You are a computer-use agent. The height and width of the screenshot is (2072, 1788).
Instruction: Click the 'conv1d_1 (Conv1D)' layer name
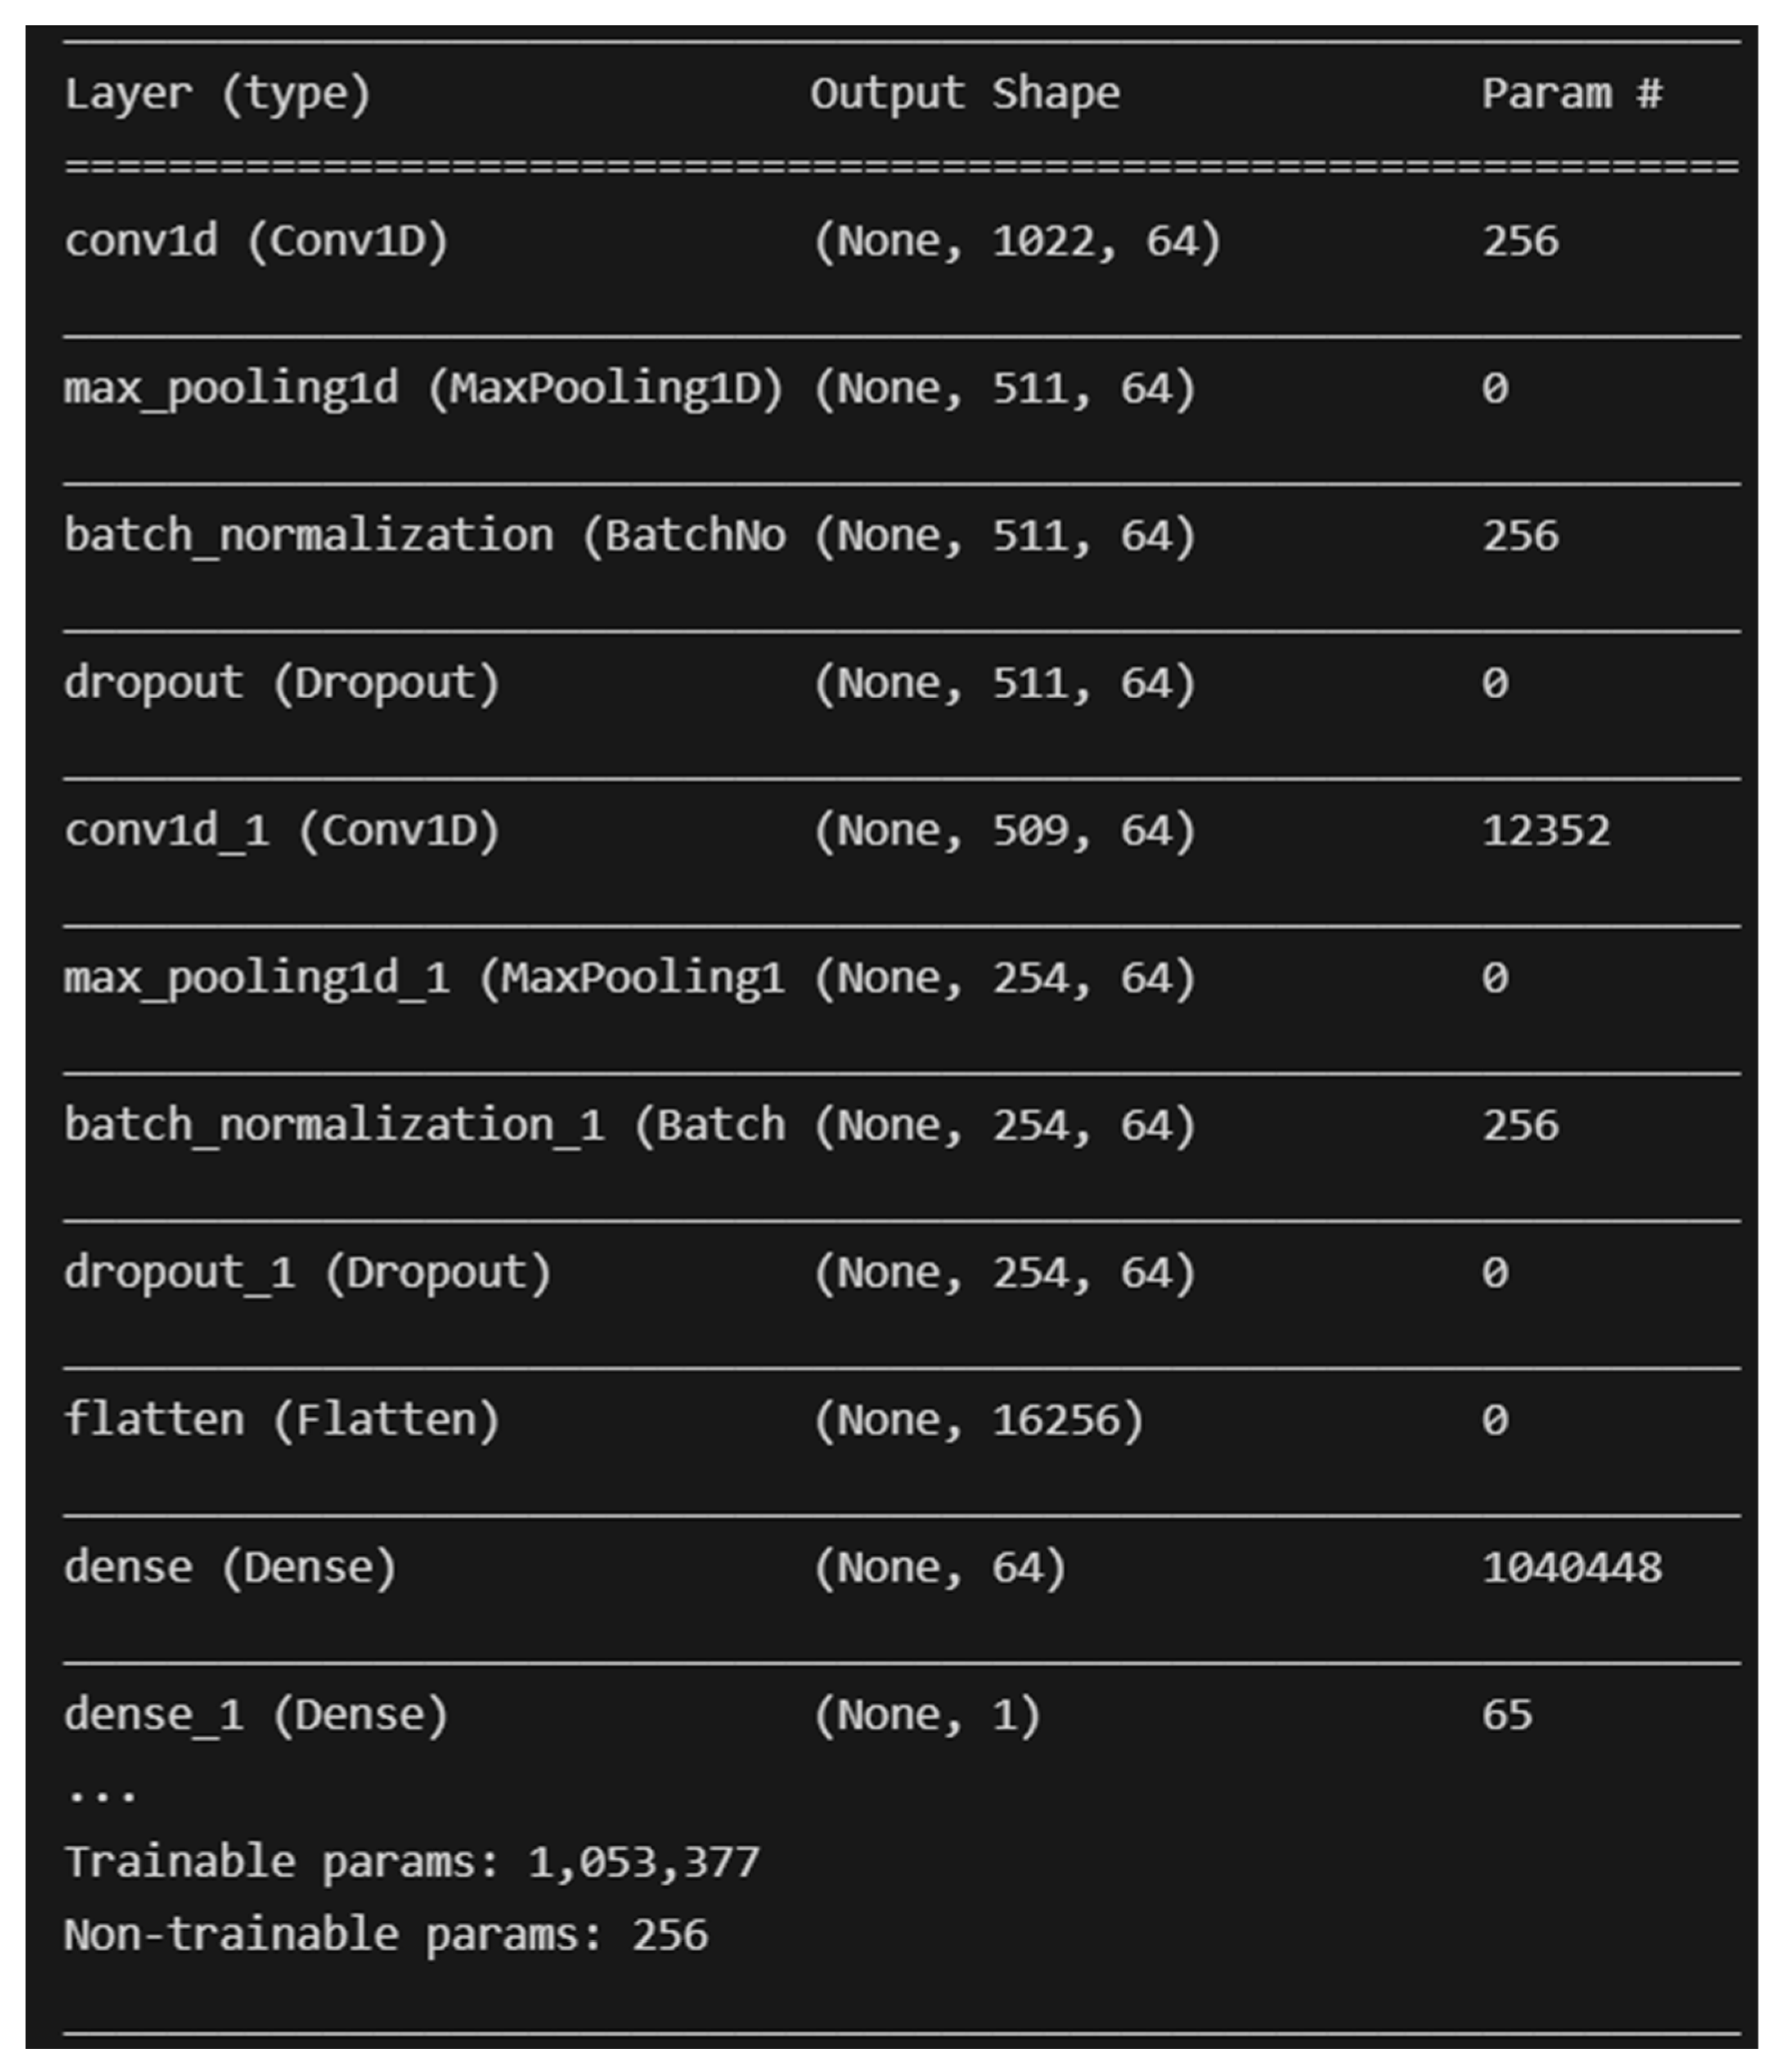[x=281, y=831]
